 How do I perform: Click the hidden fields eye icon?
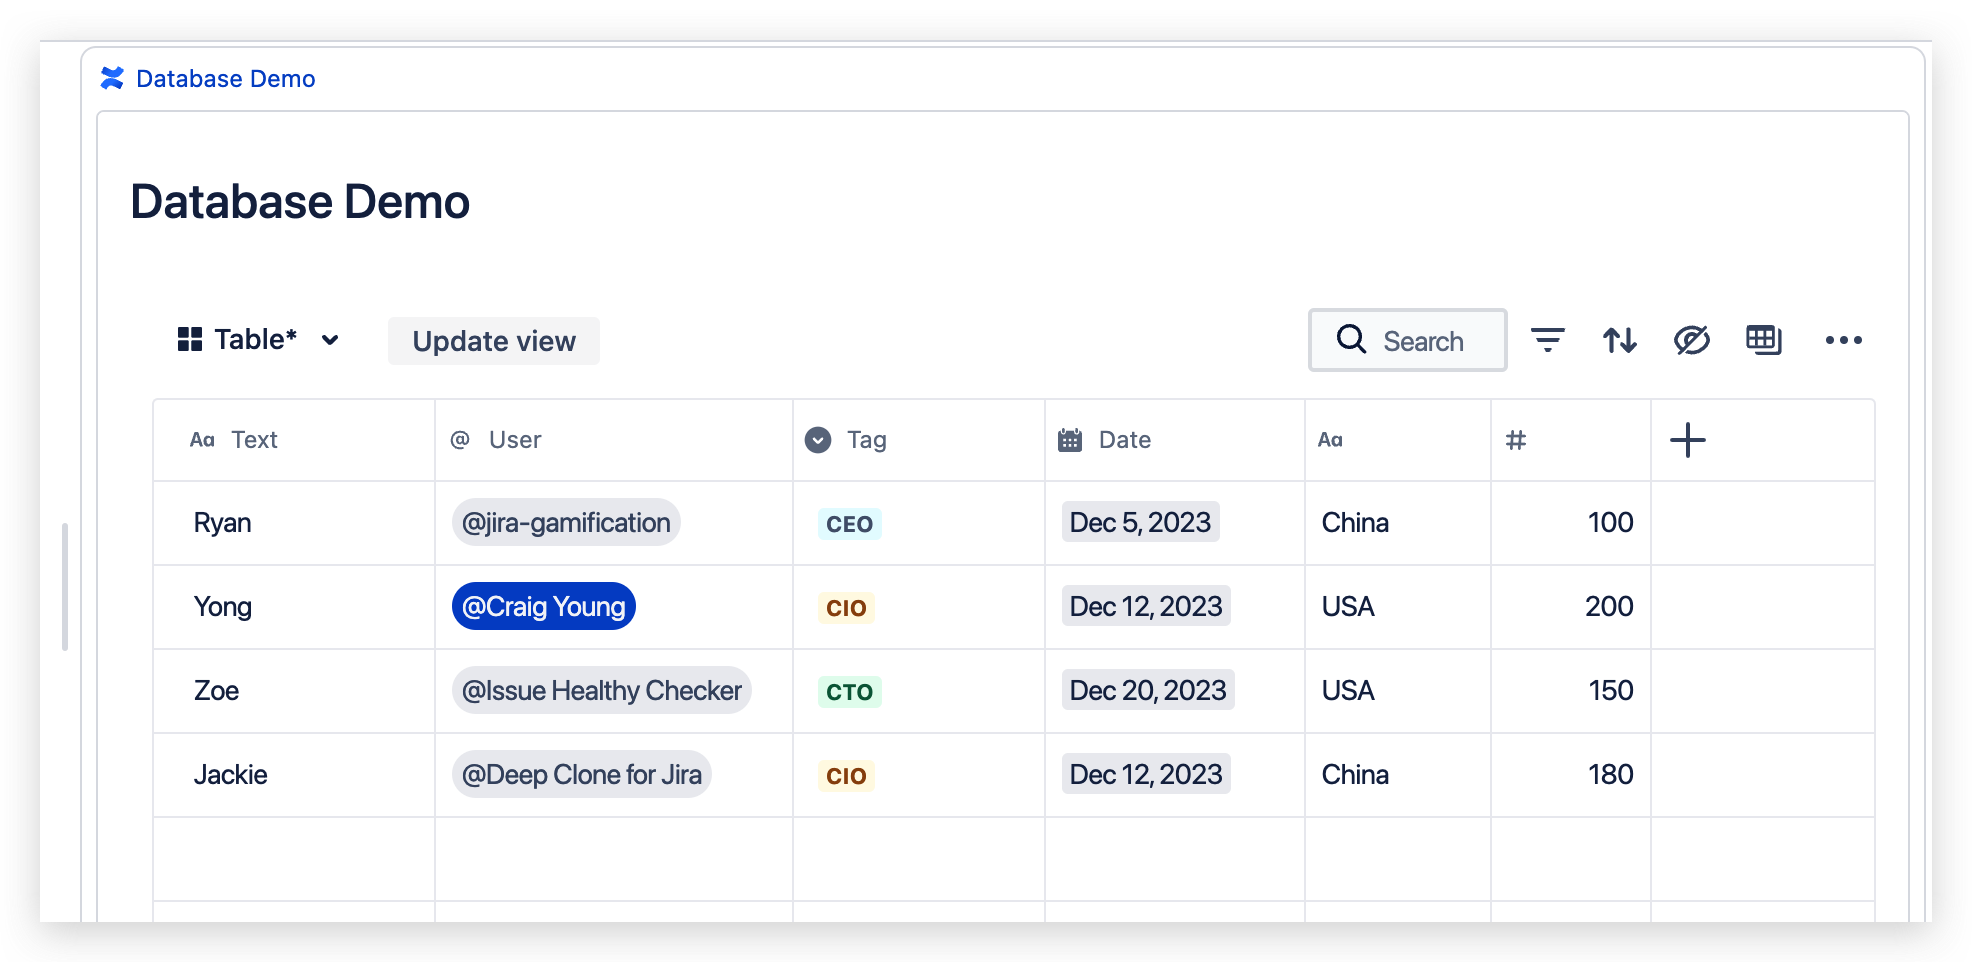1692,340
